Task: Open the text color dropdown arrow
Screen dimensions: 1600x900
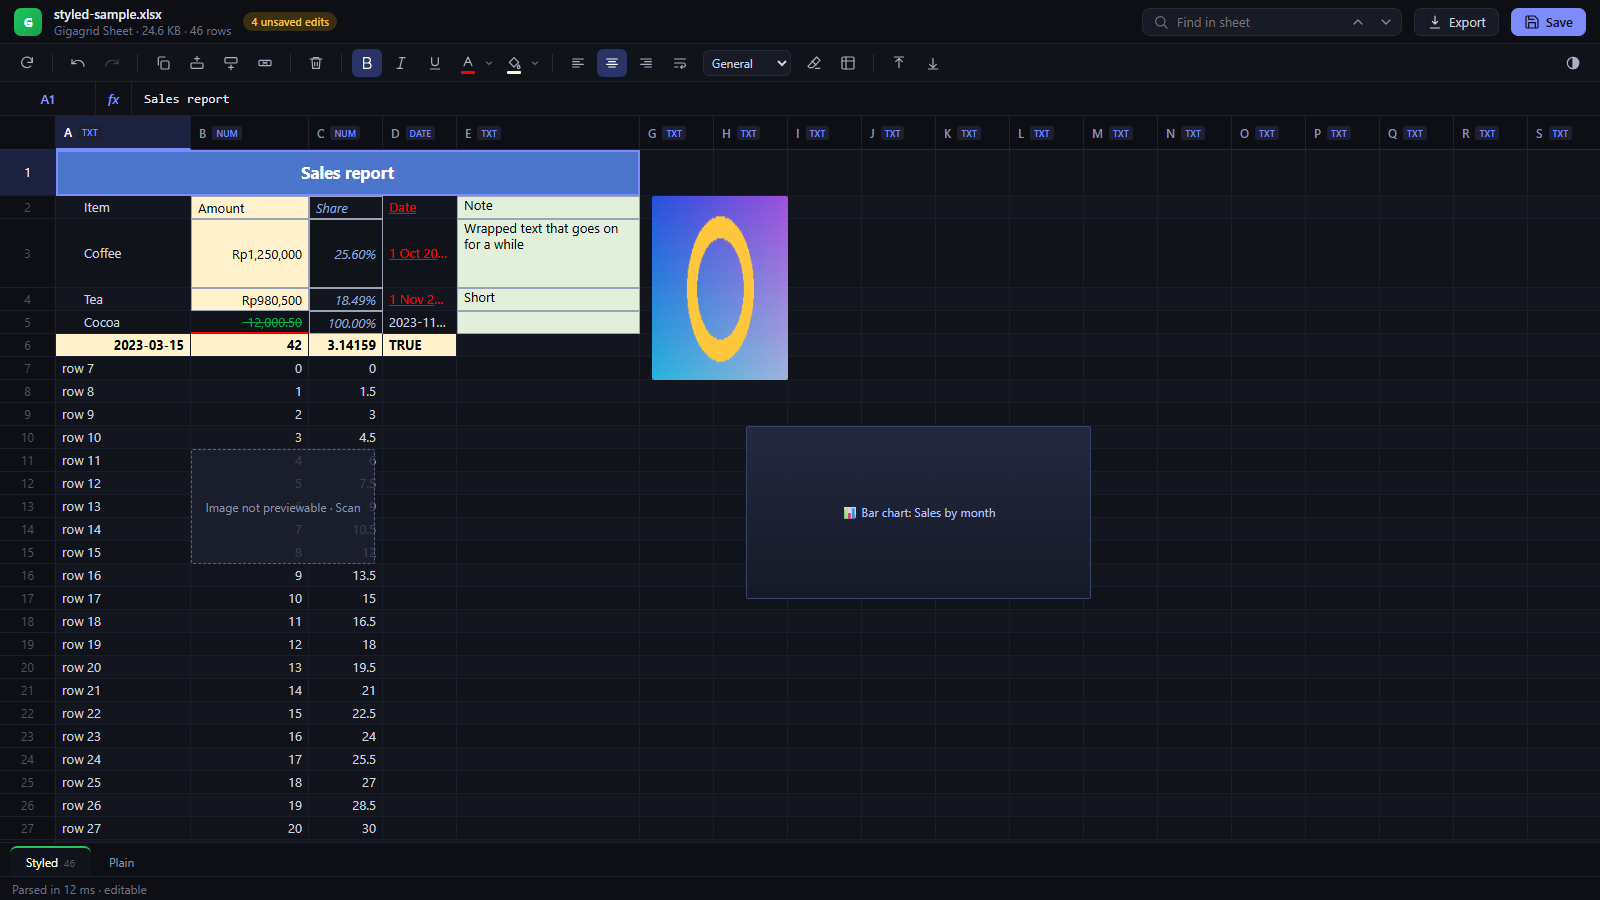Action: pos(489,63)
